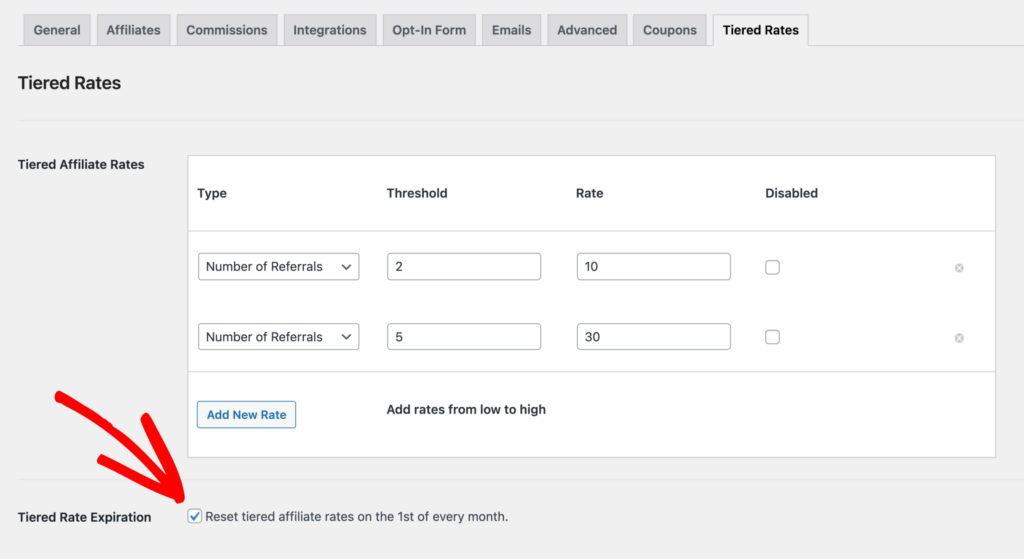Click the Threshold column header
This screenshot has height=559, width=1024.
click(417, 193)
